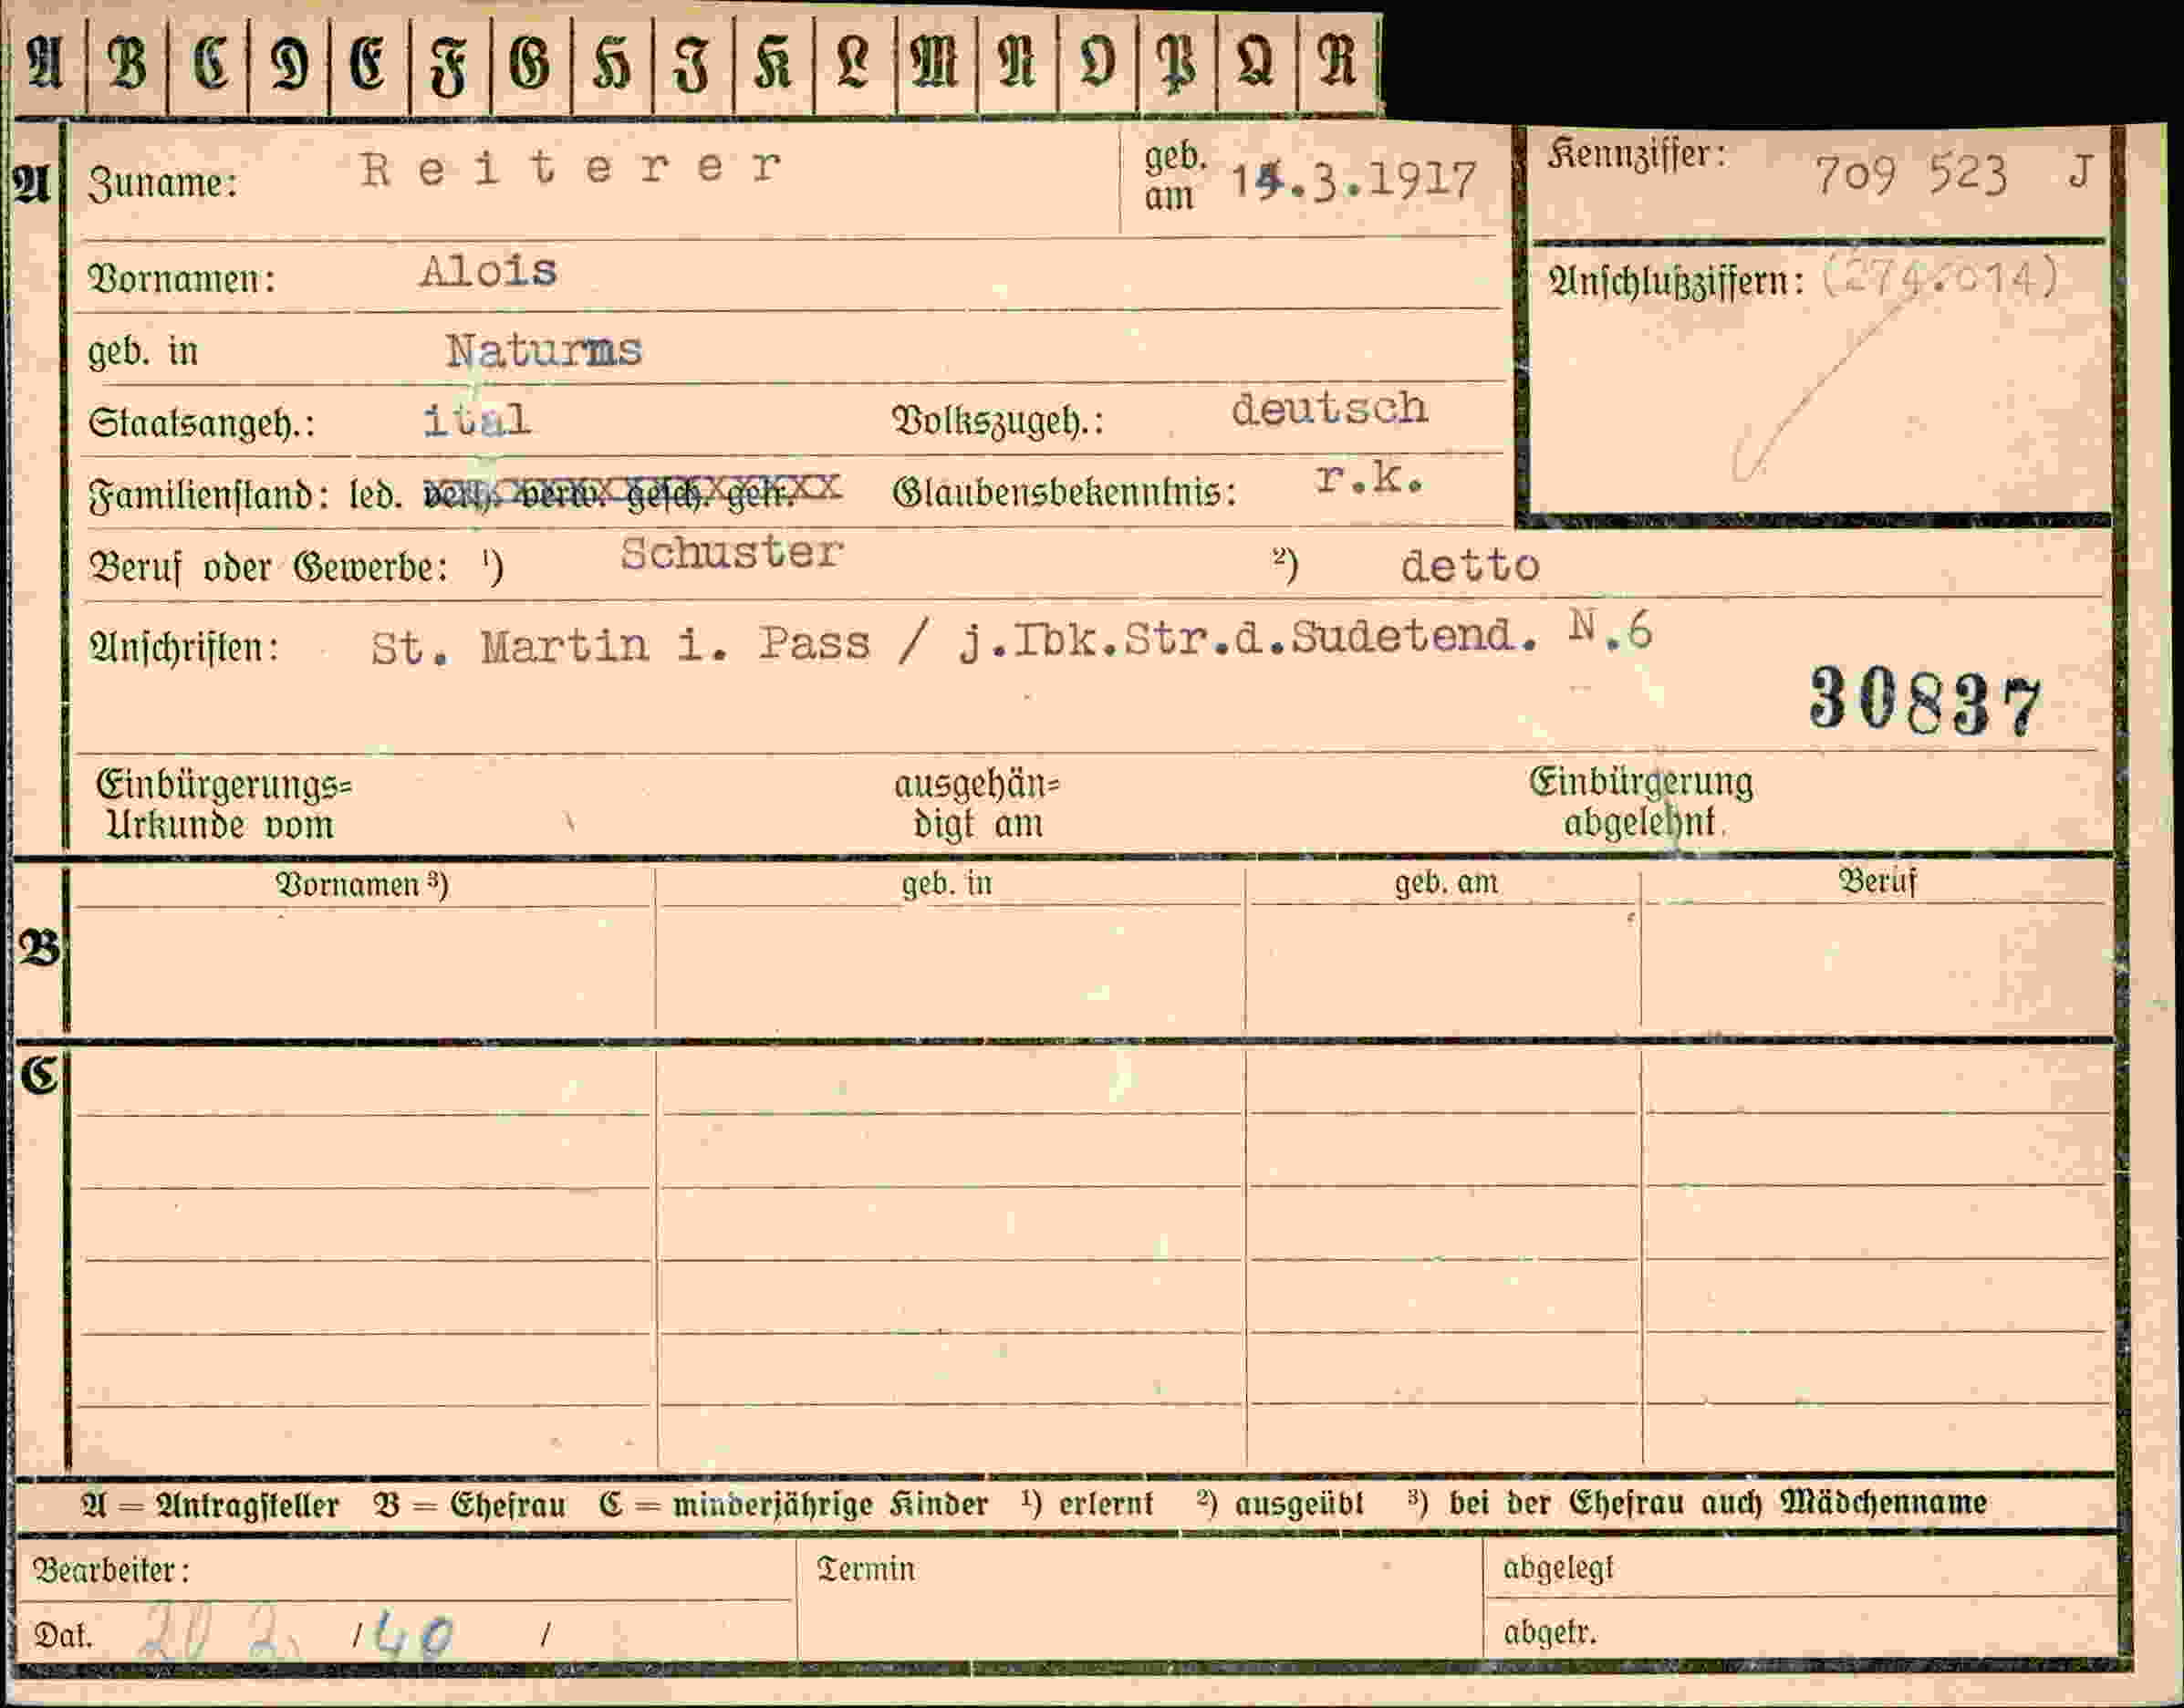The height and width of the screenshot is (1708, 2184).
Task: Click the 'Familienstand:' label
Action: click(209, 496)
